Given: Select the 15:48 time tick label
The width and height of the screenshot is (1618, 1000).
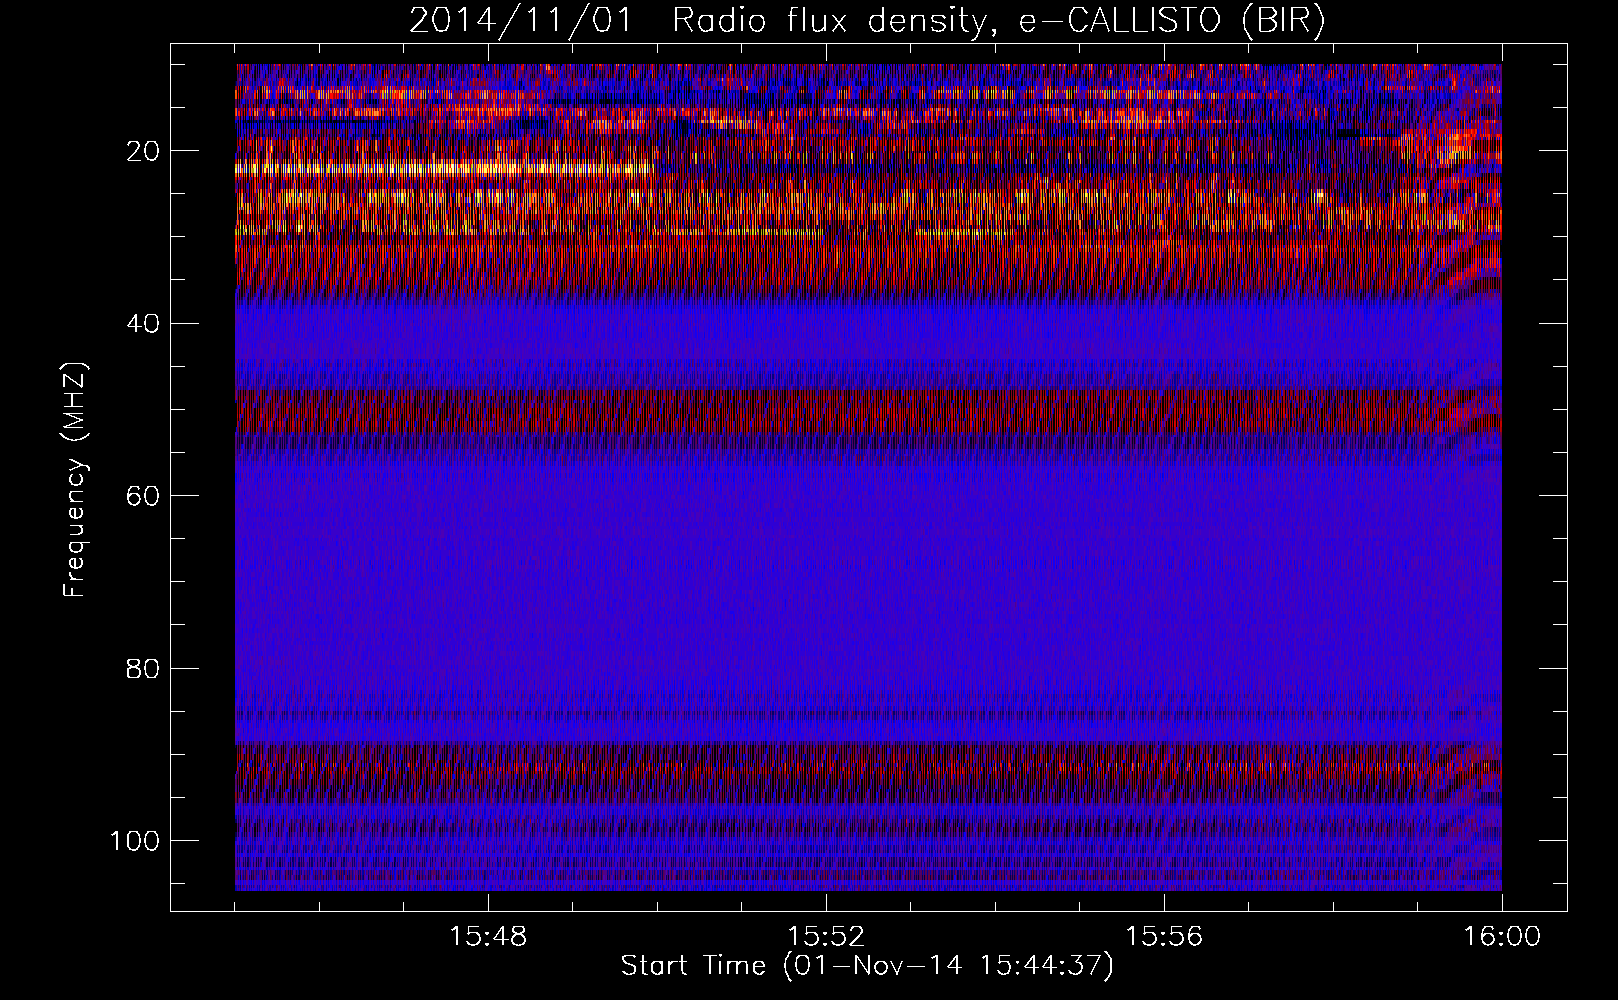Looking at the screenshot, I should (x=488, y=937).
